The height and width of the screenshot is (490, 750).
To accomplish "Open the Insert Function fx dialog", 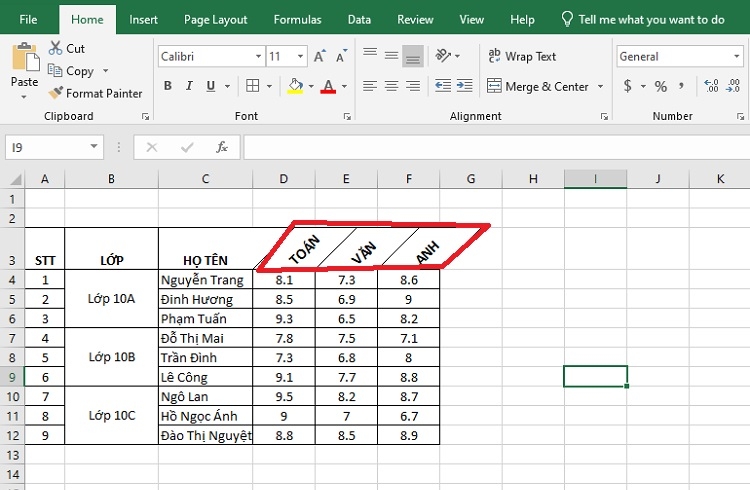I will 221,147.
